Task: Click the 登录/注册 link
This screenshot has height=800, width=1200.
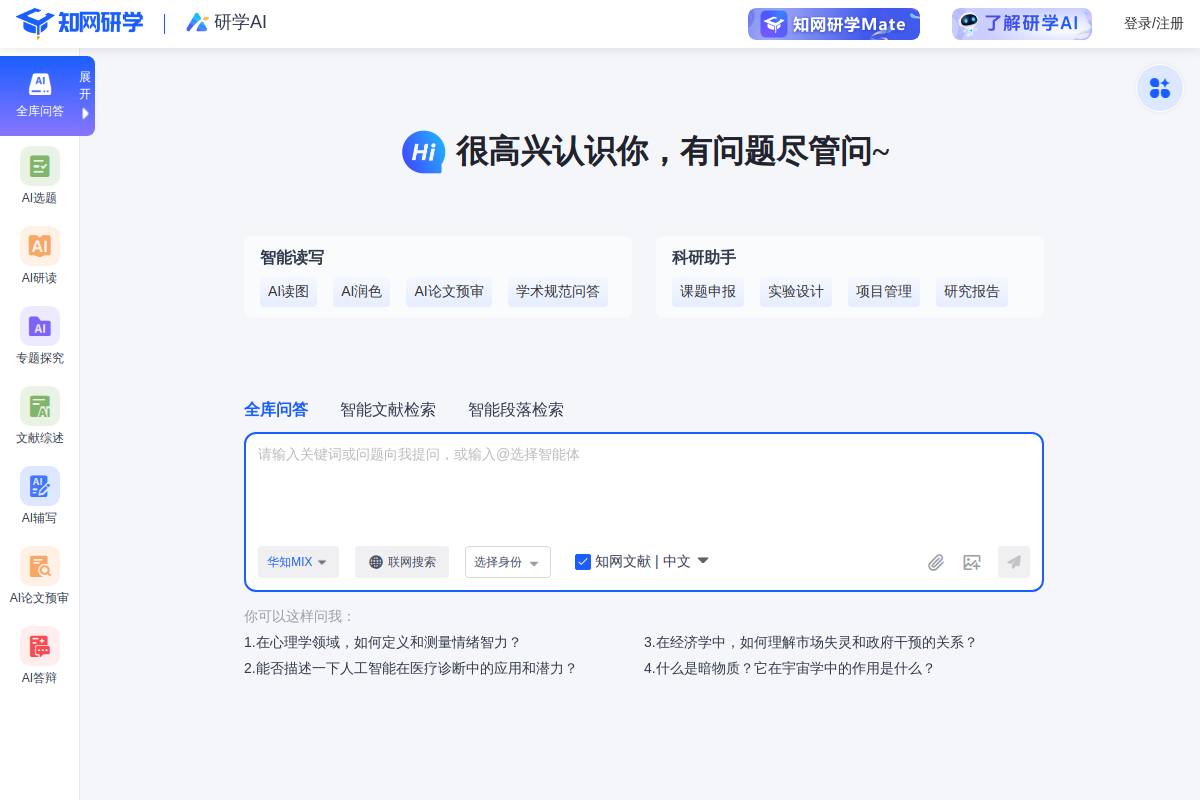Action: tap(1154, 23)
